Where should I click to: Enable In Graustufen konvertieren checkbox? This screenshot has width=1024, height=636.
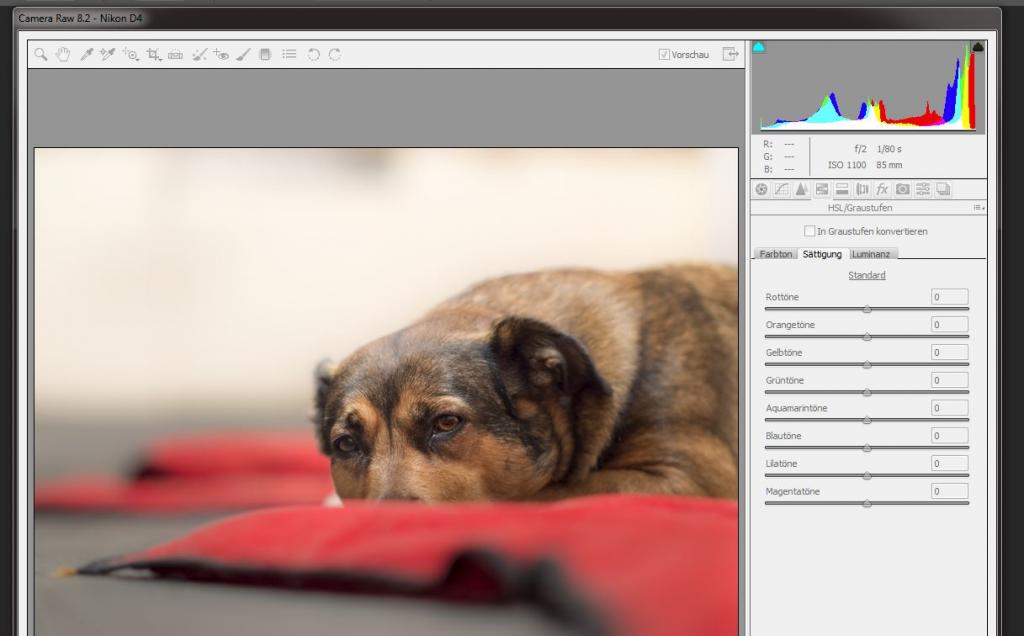point(810,231)
